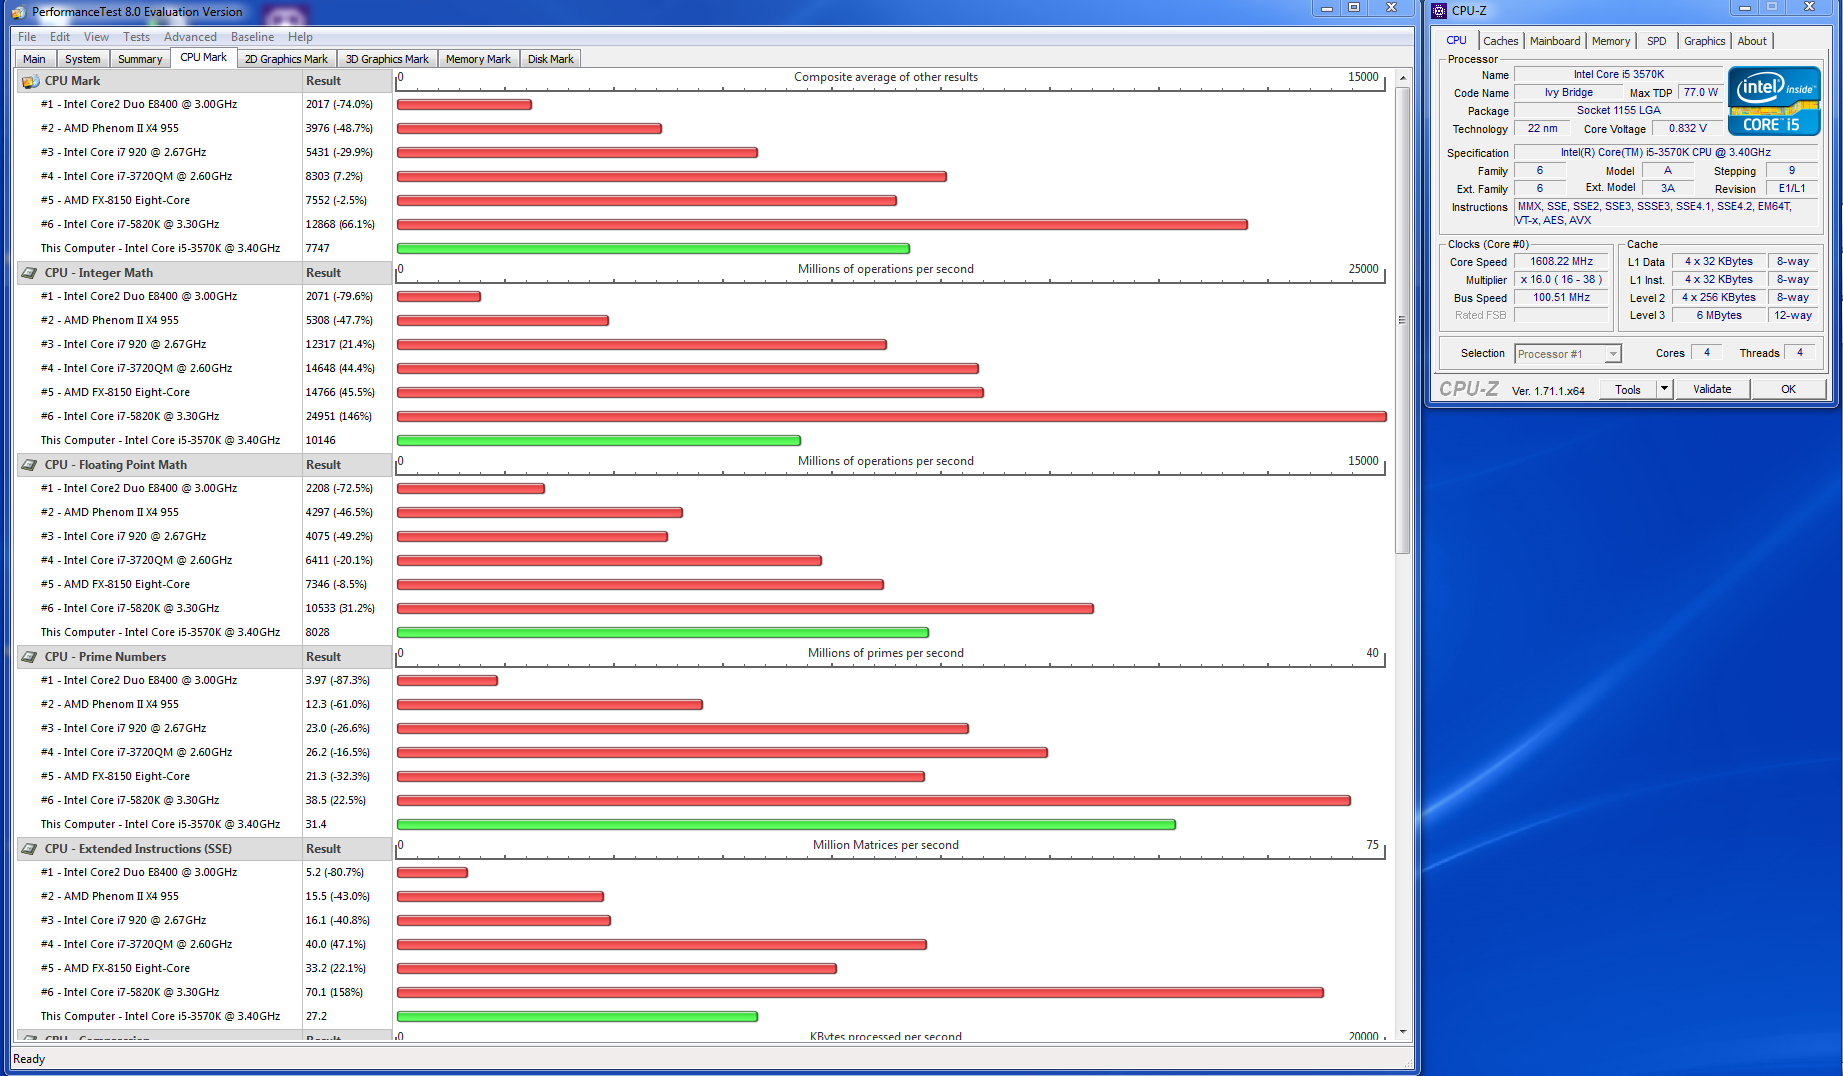Click the Multiplier value x 16.0 ( 16 - 38 )

[x=1561, y=280]
